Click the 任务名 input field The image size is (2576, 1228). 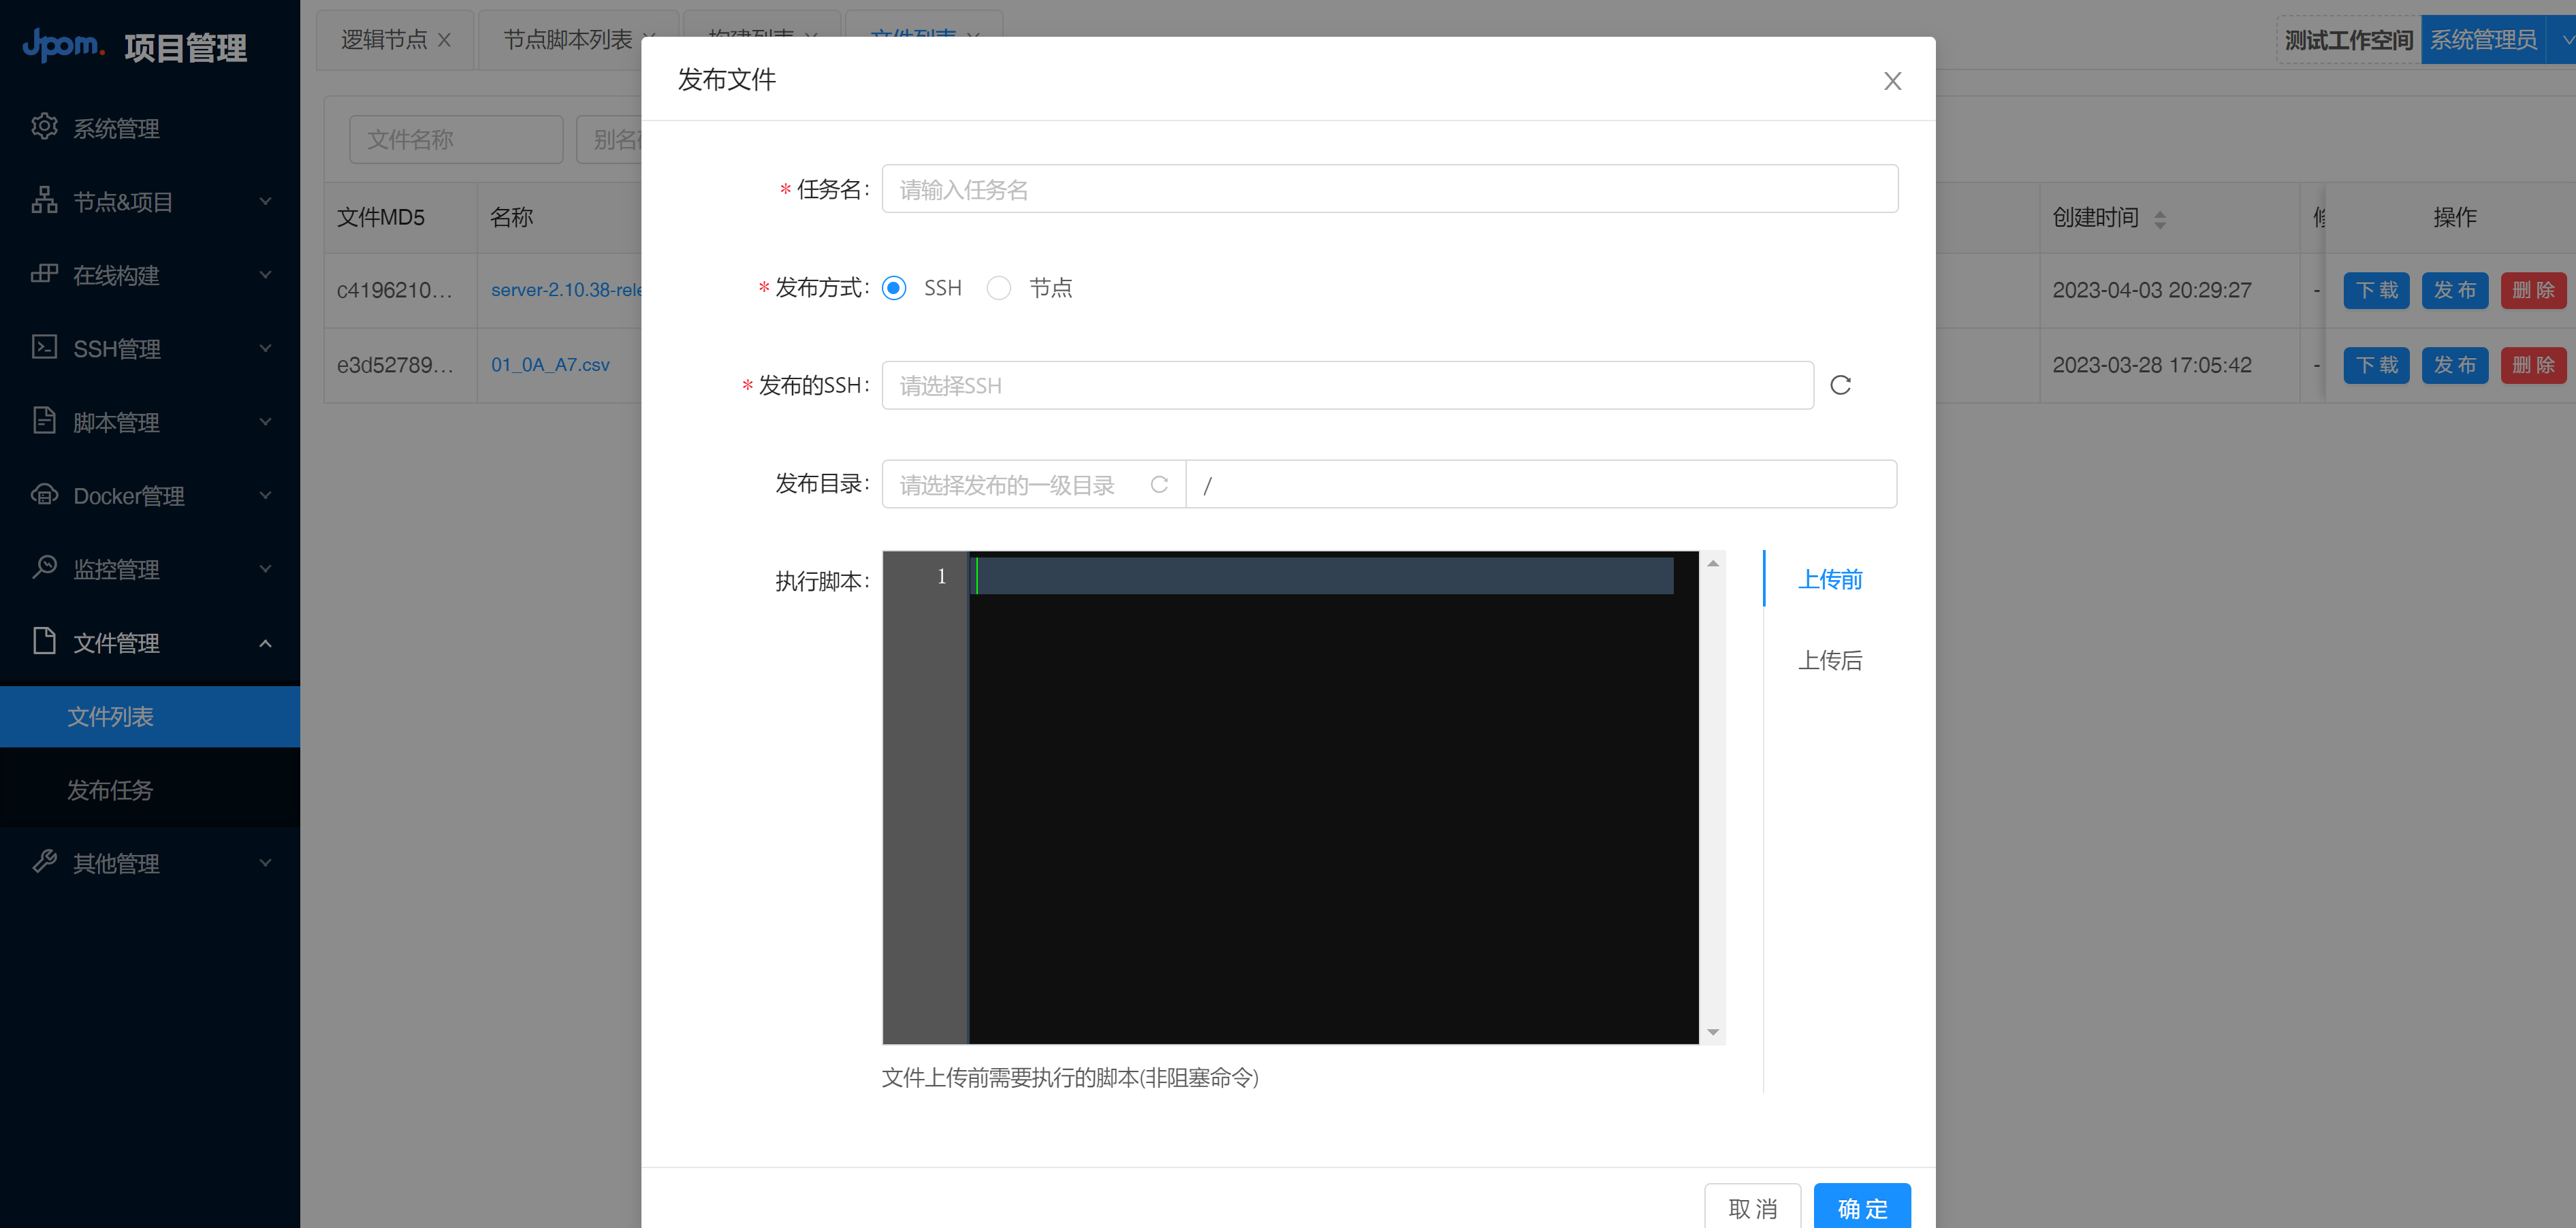[1388, 188]
